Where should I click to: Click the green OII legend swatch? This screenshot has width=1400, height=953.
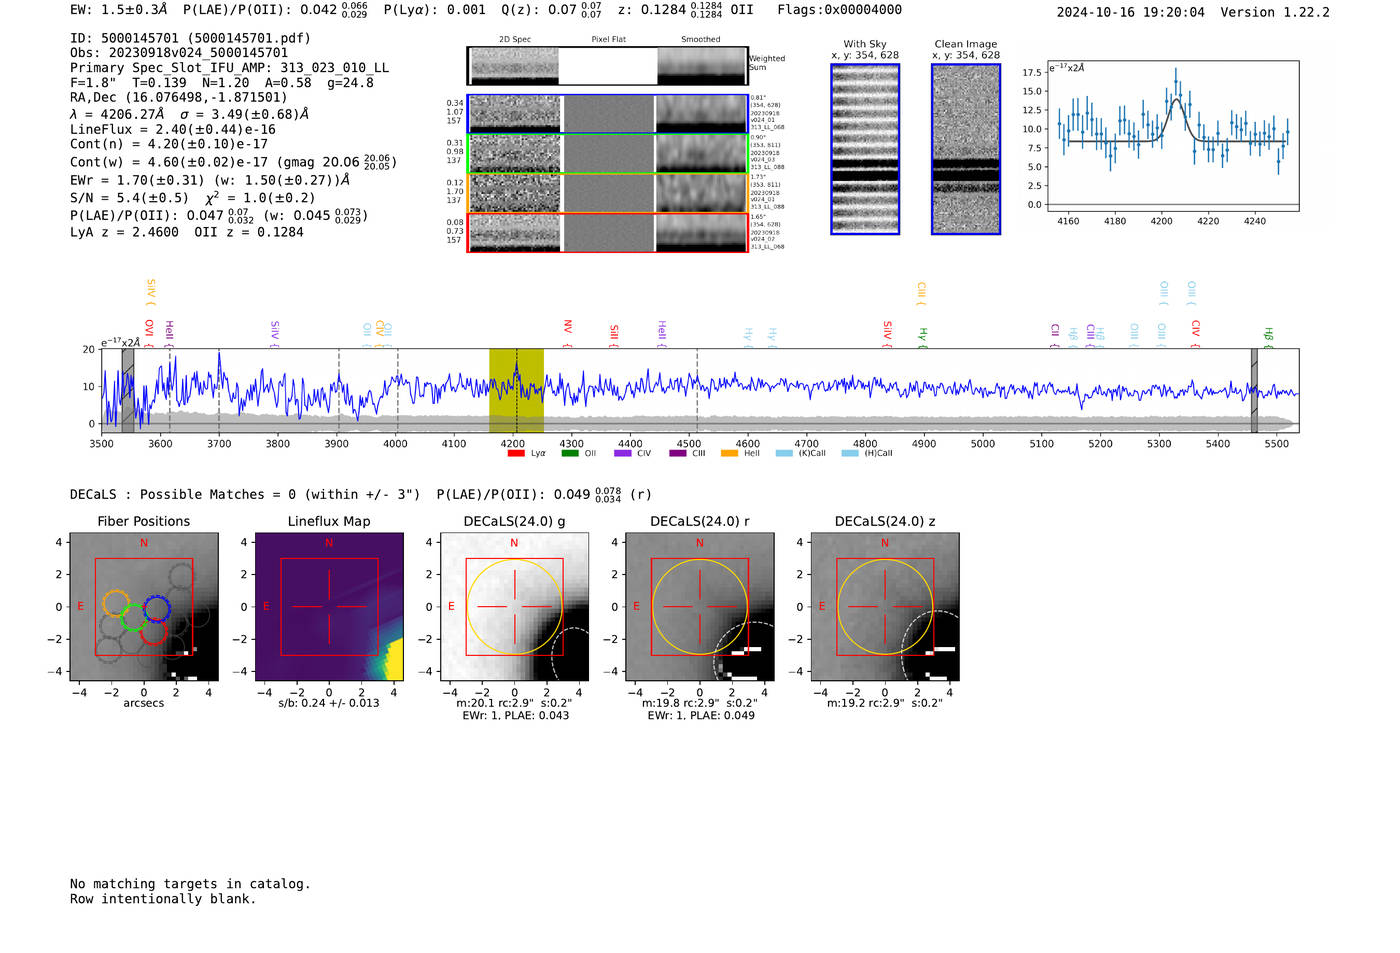tap(570, 454)
